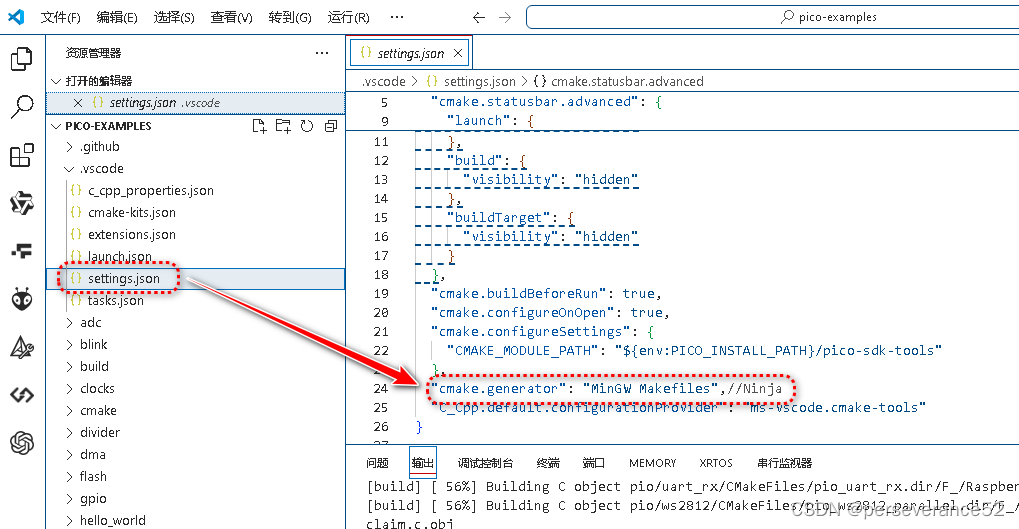Expand the hello_world folder
Viewport: 1019px width, 529px height.
tap(70, 521)
